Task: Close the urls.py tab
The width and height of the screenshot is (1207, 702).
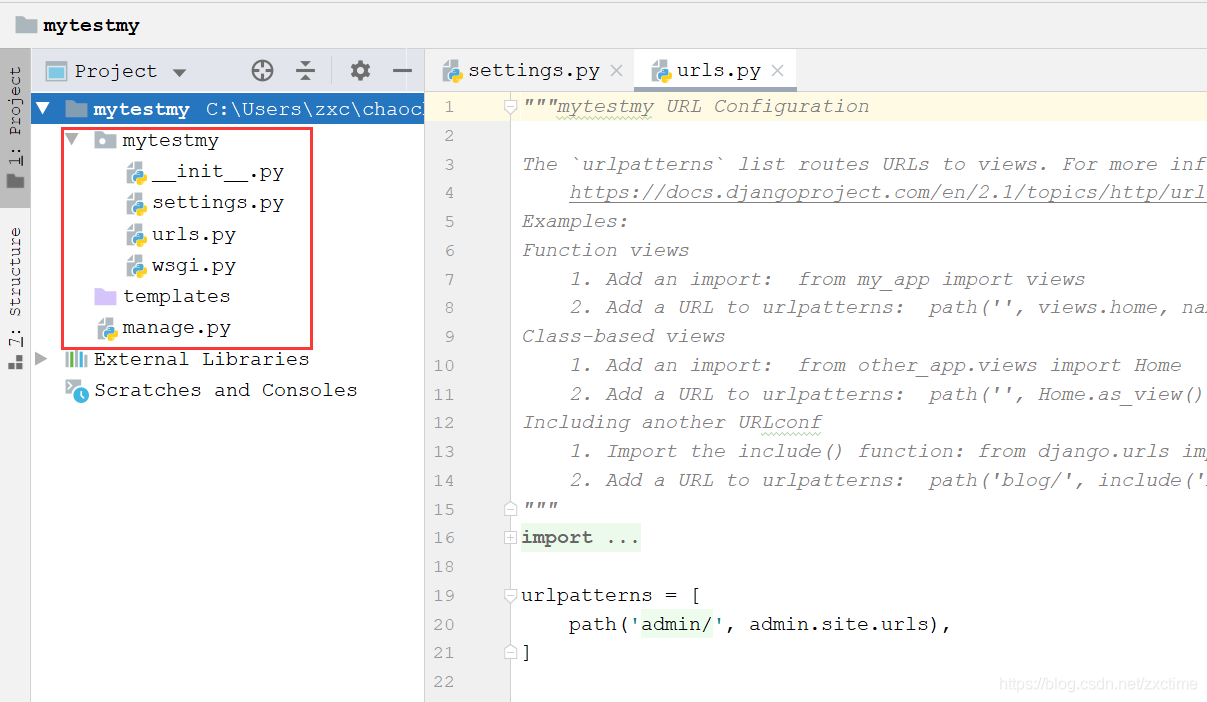Action: click(x=777, y=71)
